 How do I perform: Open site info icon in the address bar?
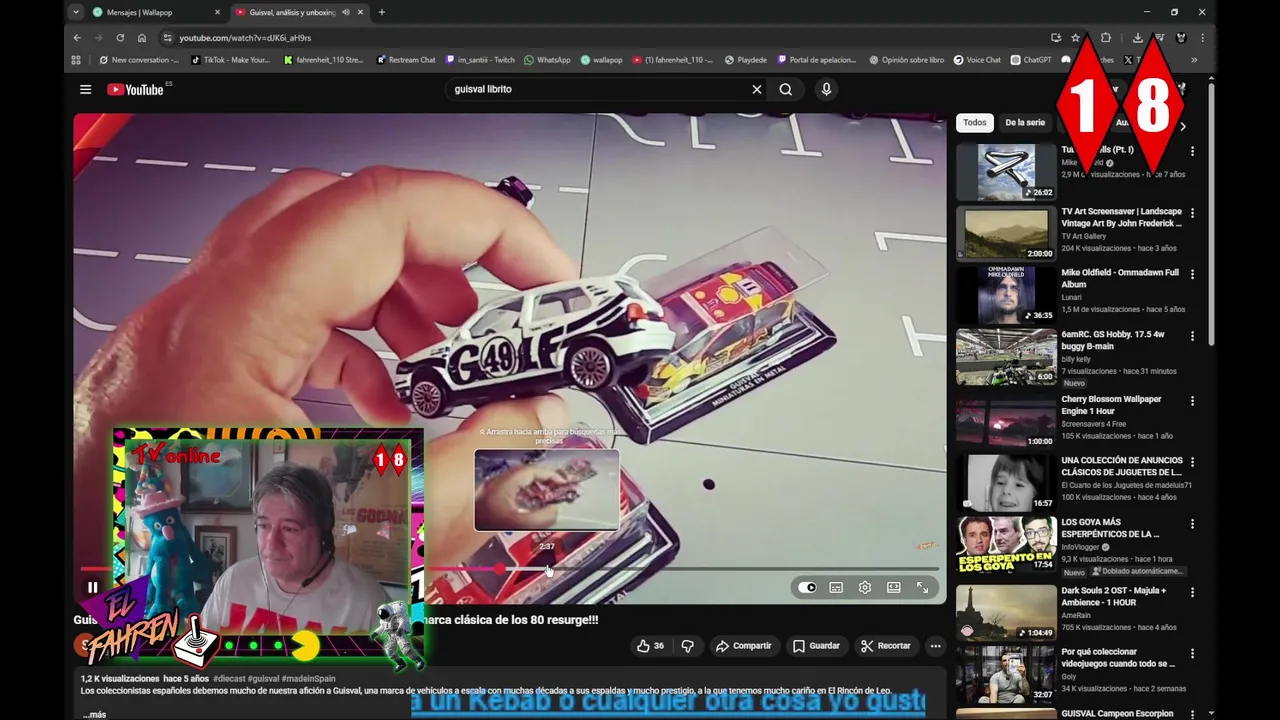(x=167, y=38)
